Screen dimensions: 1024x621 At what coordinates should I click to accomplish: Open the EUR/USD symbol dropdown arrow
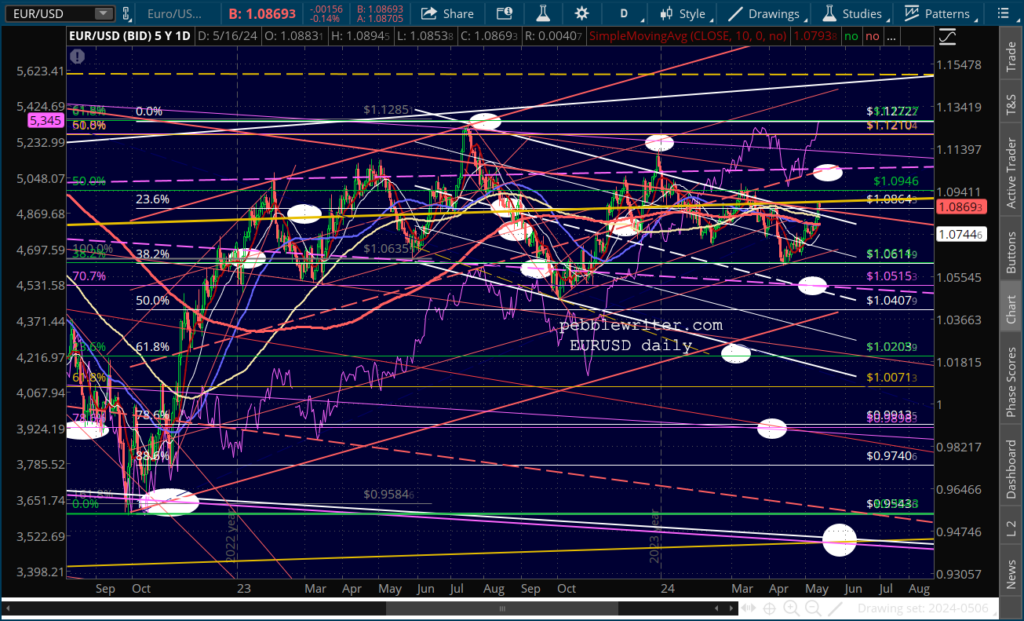point(103,13)
